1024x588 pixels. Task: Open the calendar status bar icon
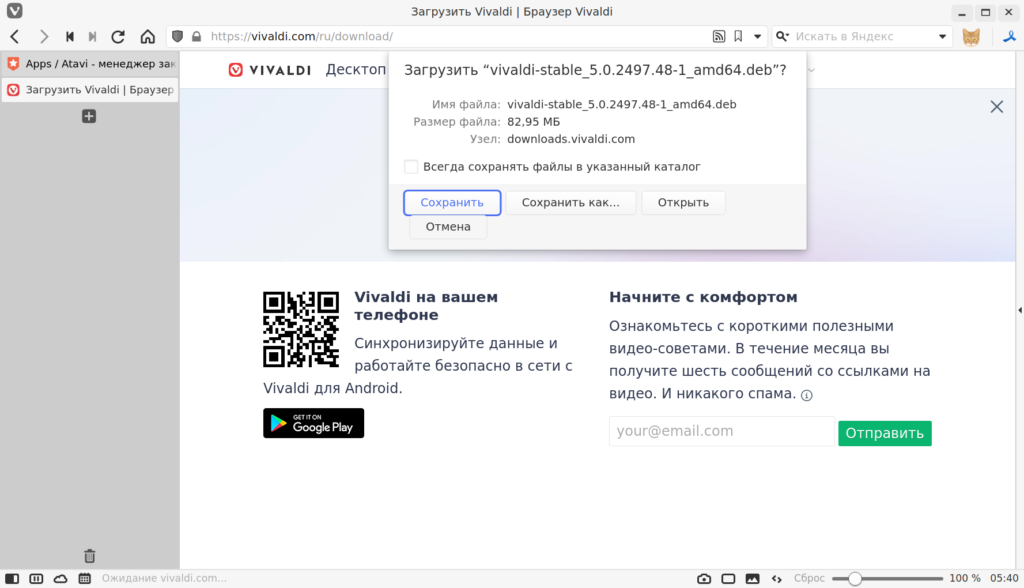(x=85, y=578)
